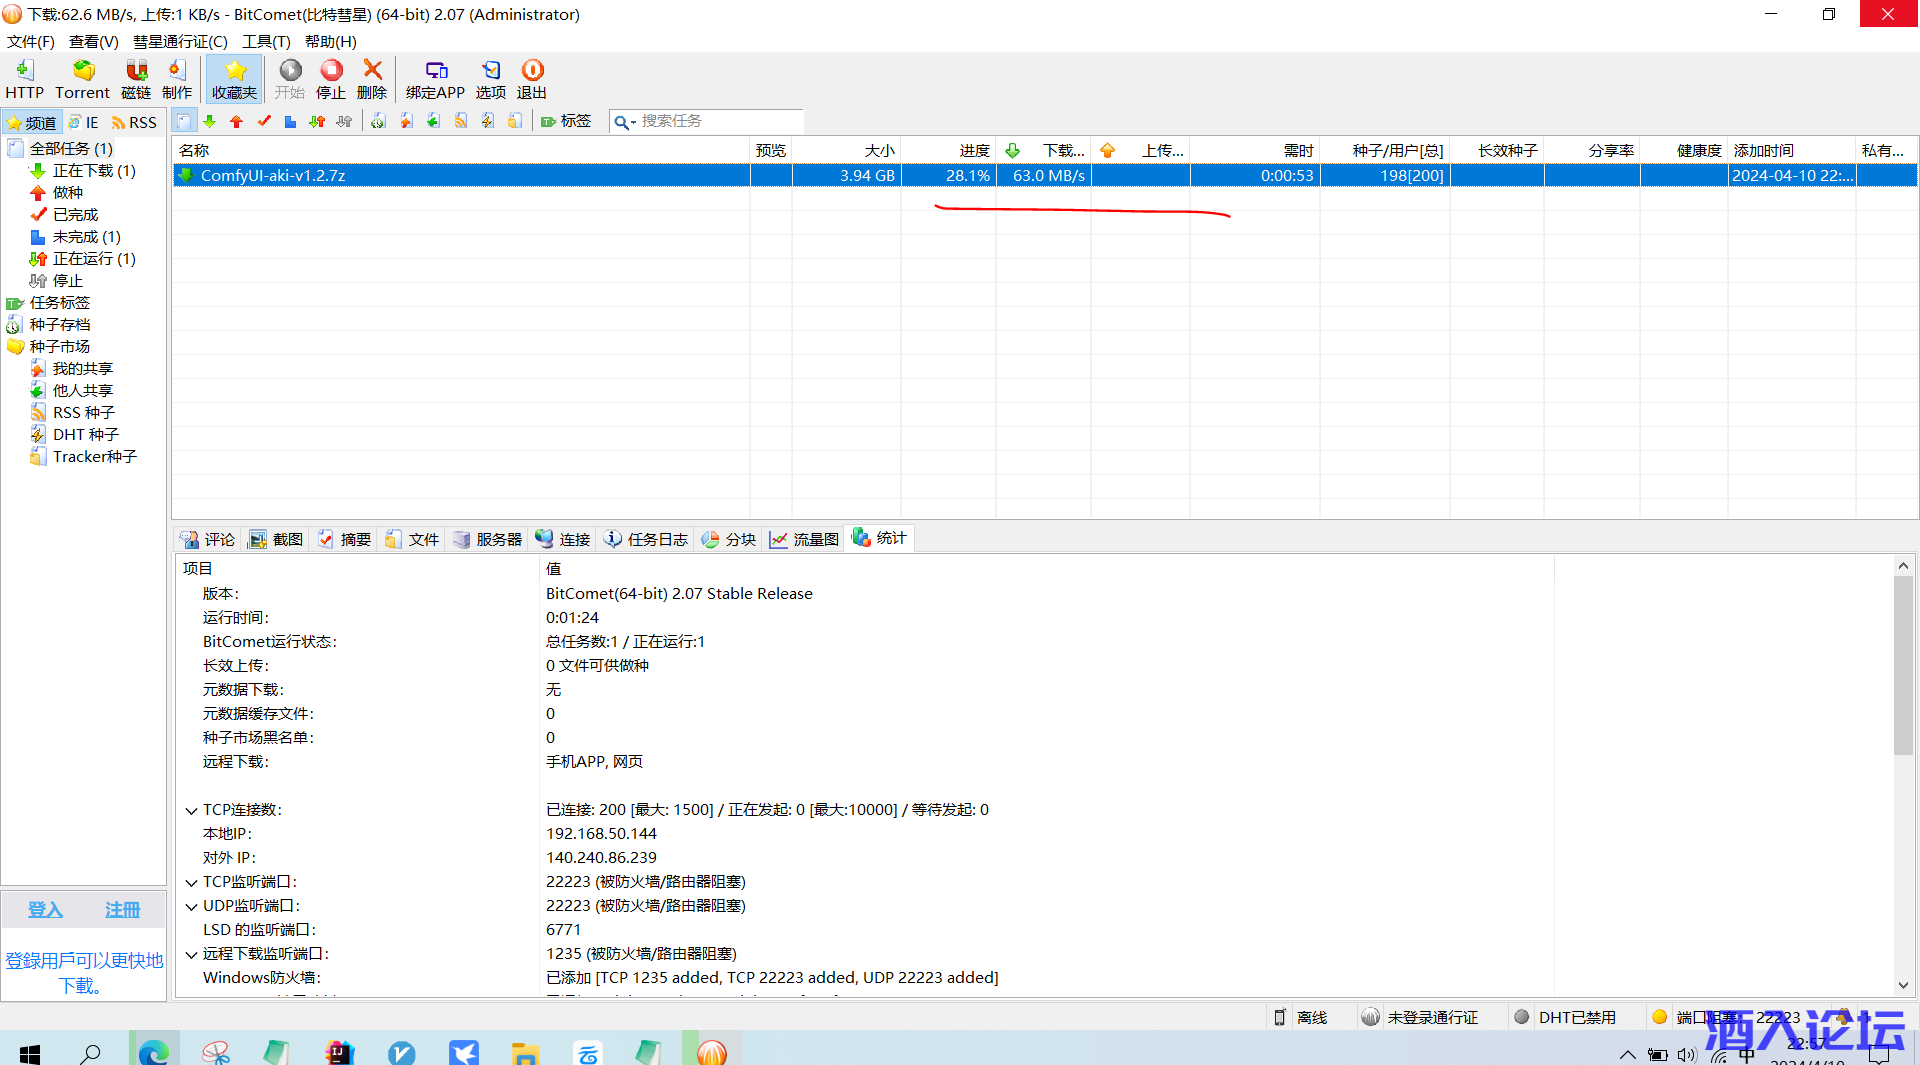Click the 退出 exit icon
This screenshot has width=1920, height=1065.
(532, 79)
